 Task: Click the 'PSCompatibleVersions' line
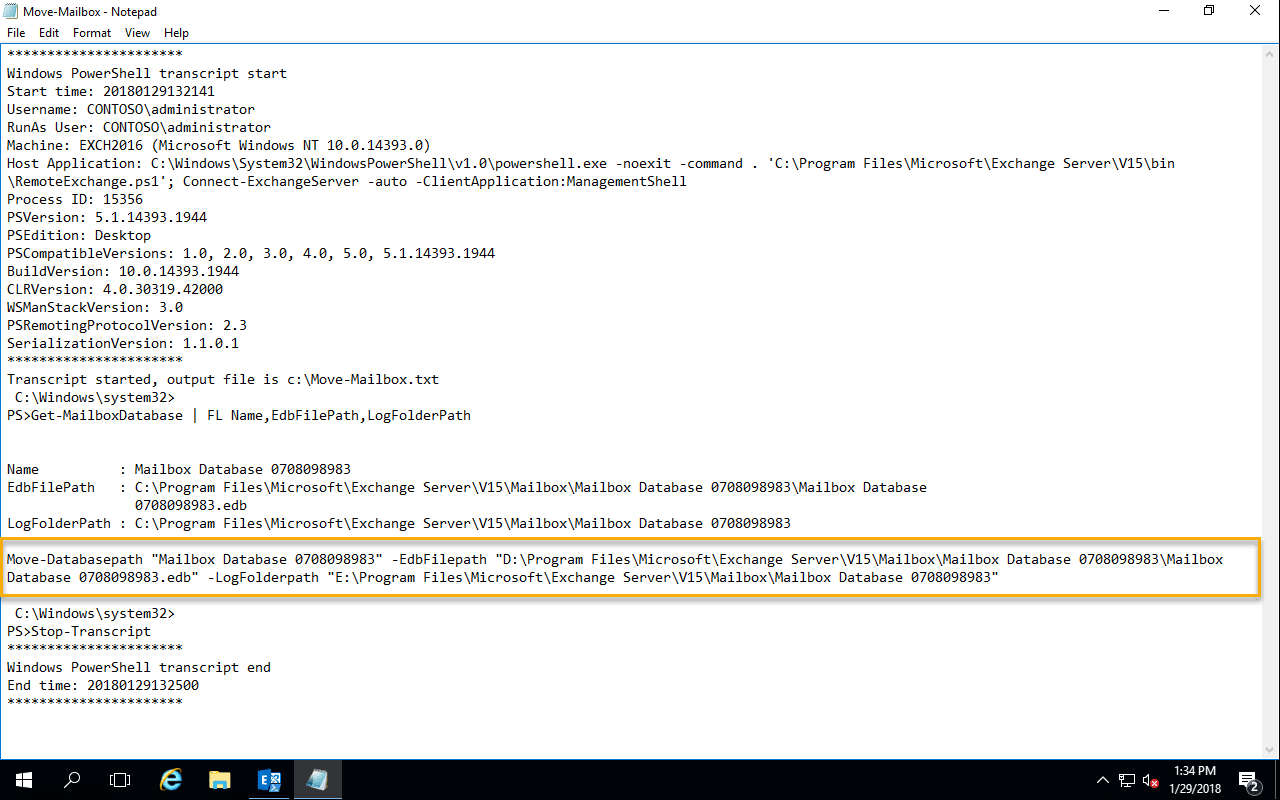pos(251,253)
